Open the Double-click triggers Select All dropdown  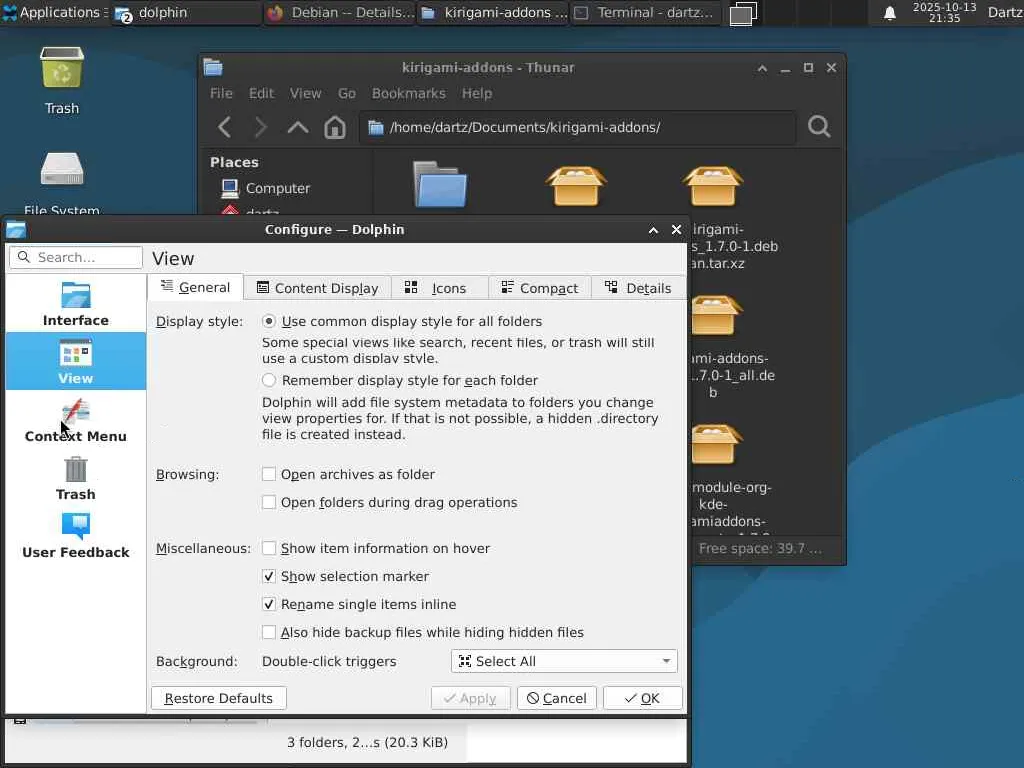click(x=564, y=661)
